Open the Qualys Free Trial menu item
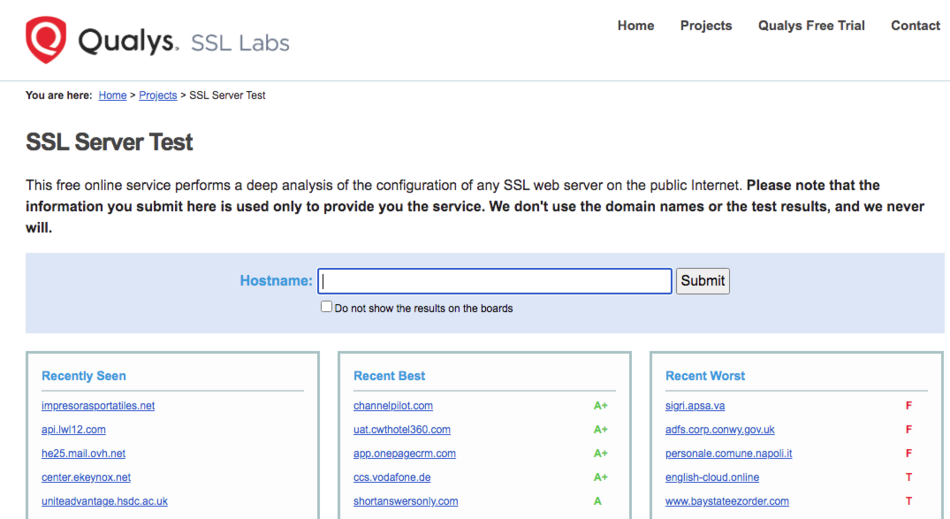 click(x=811, y=25)
